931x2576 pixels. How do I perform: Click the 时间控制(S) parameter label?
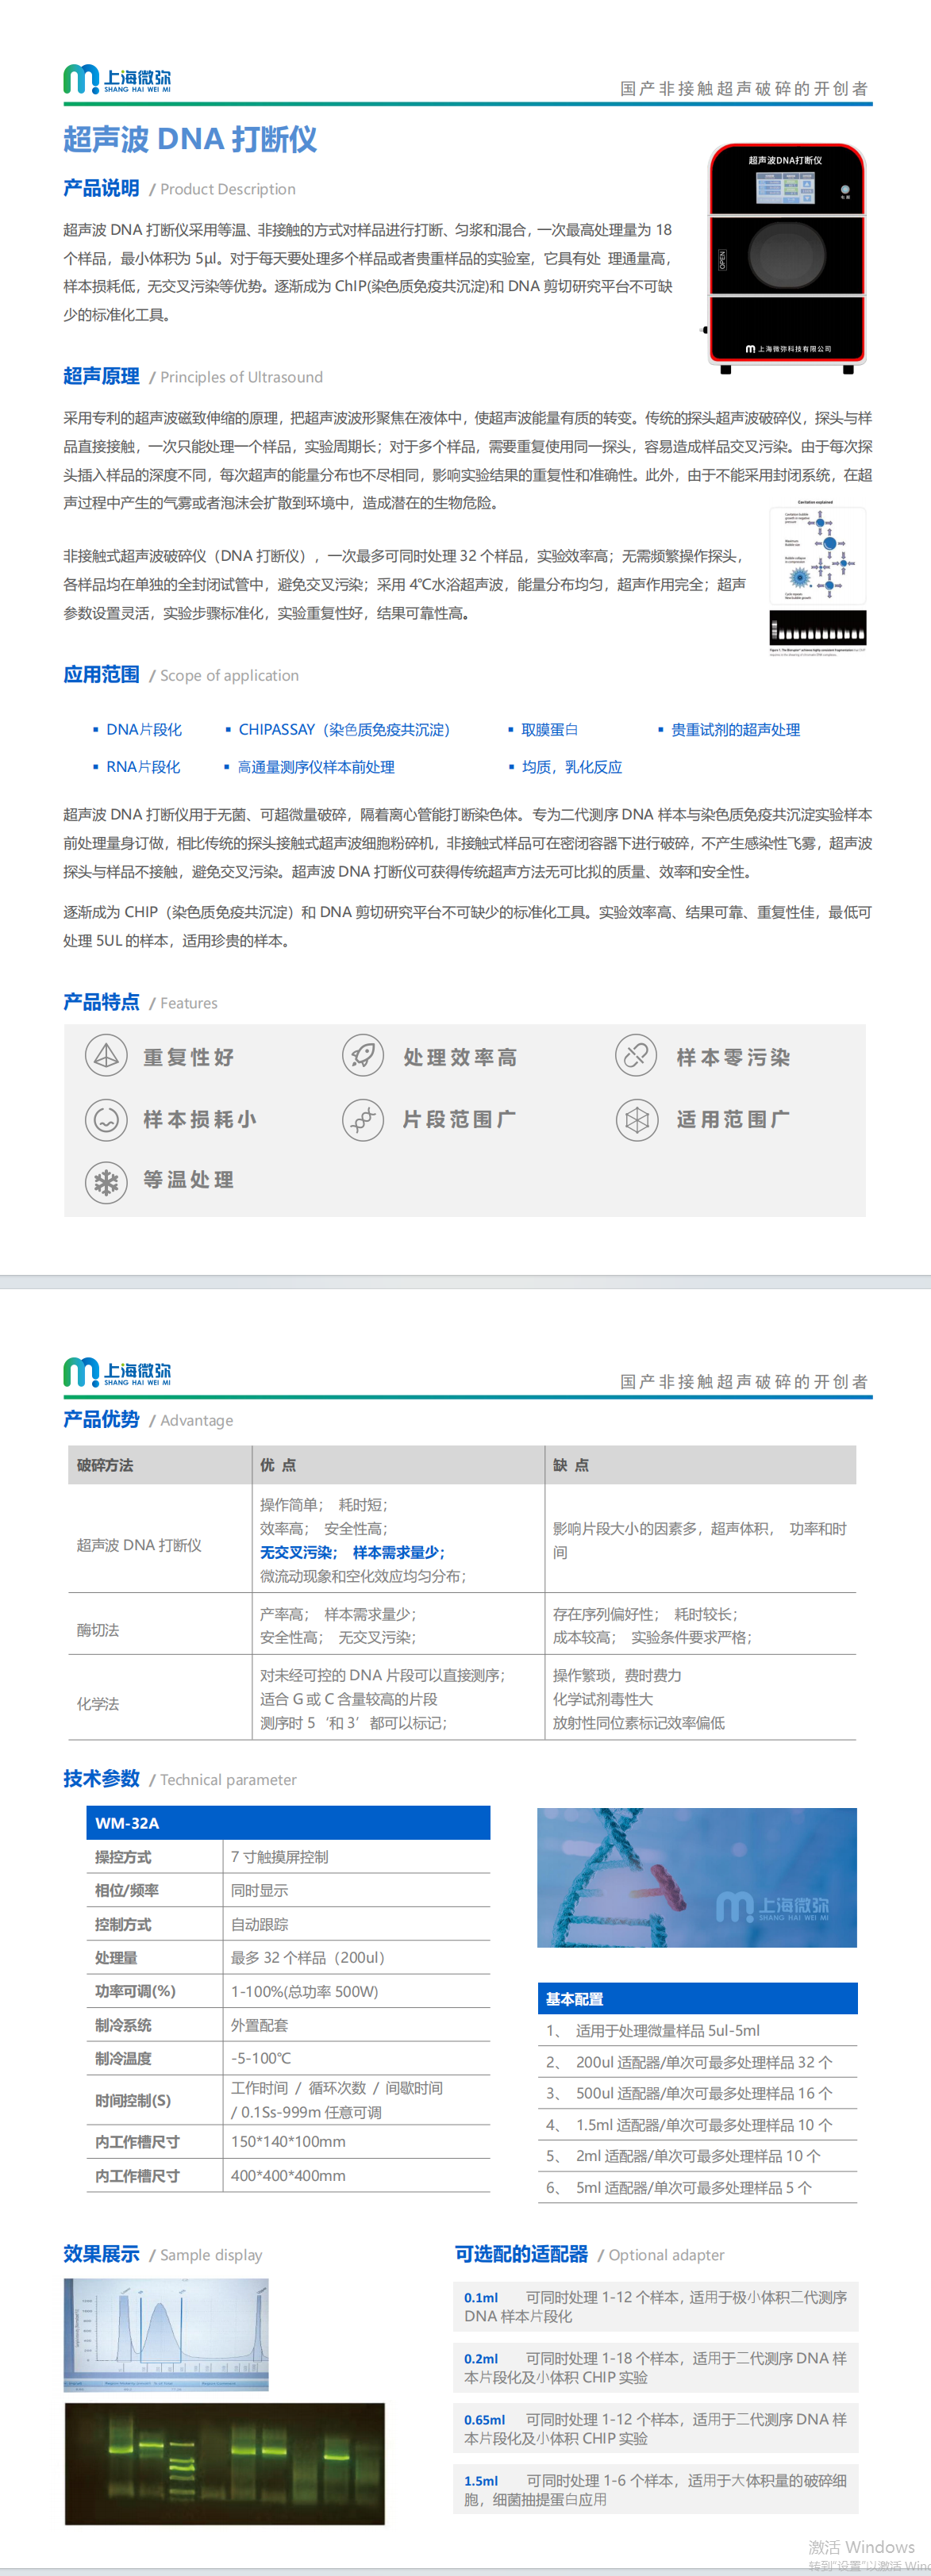click(133, 2100)
